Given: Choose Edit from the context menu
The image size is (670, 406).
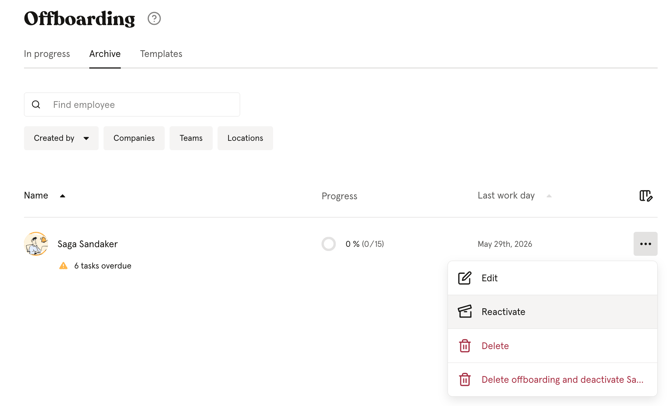Looking at the screenshot, I should (x=552, y=278).
